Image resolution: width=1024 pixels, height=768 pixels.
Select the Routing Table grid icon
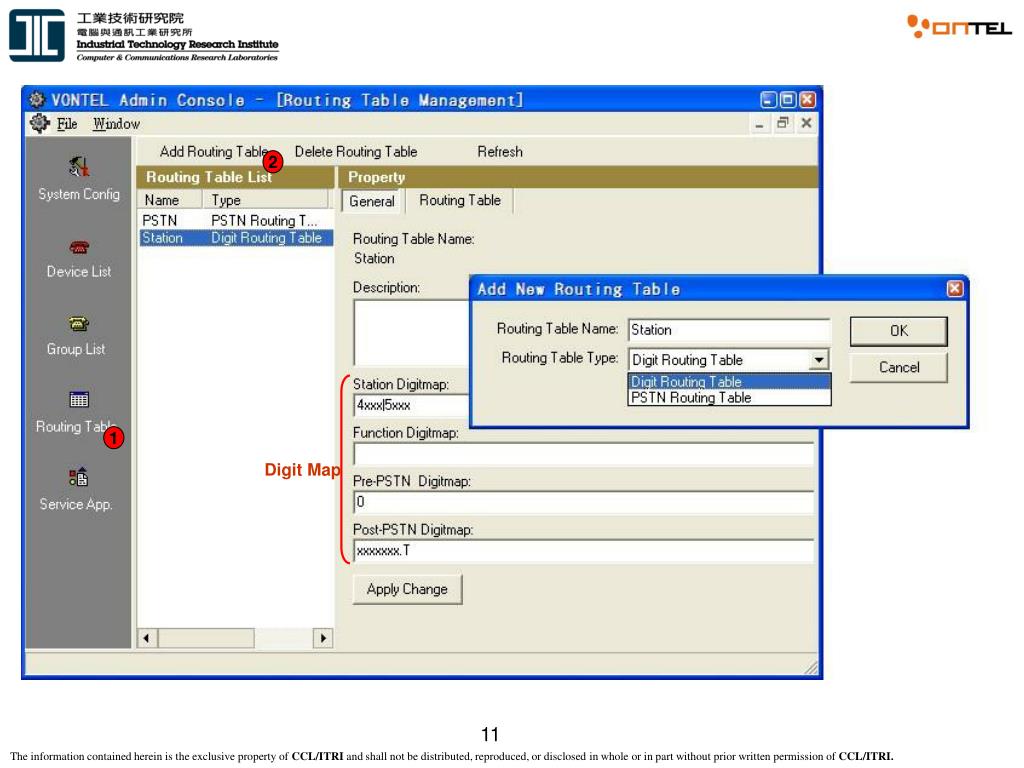(78, 400)
